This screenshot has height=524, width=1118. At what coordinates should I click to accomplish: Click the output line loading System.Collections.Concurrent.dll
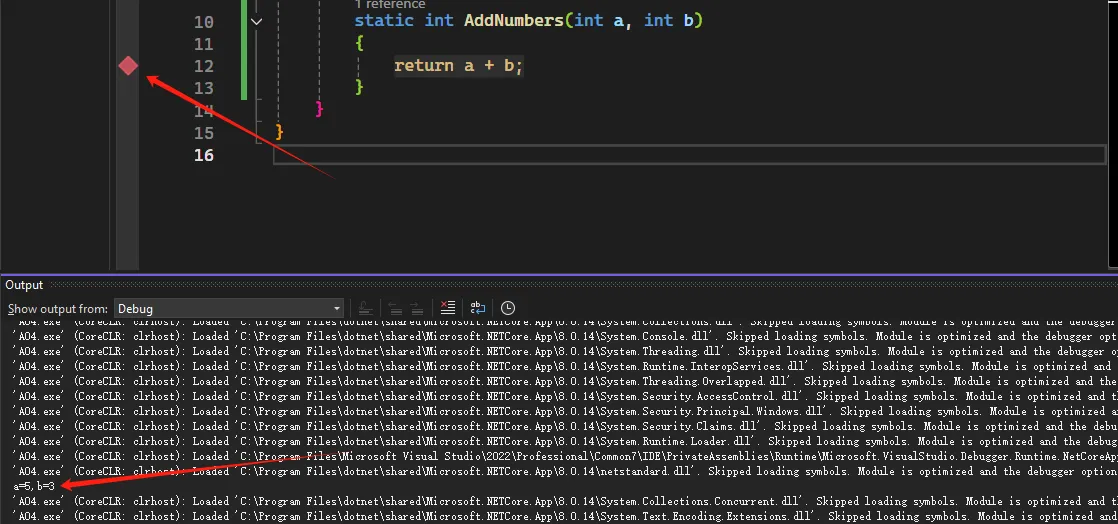click(x=565, y=501)
